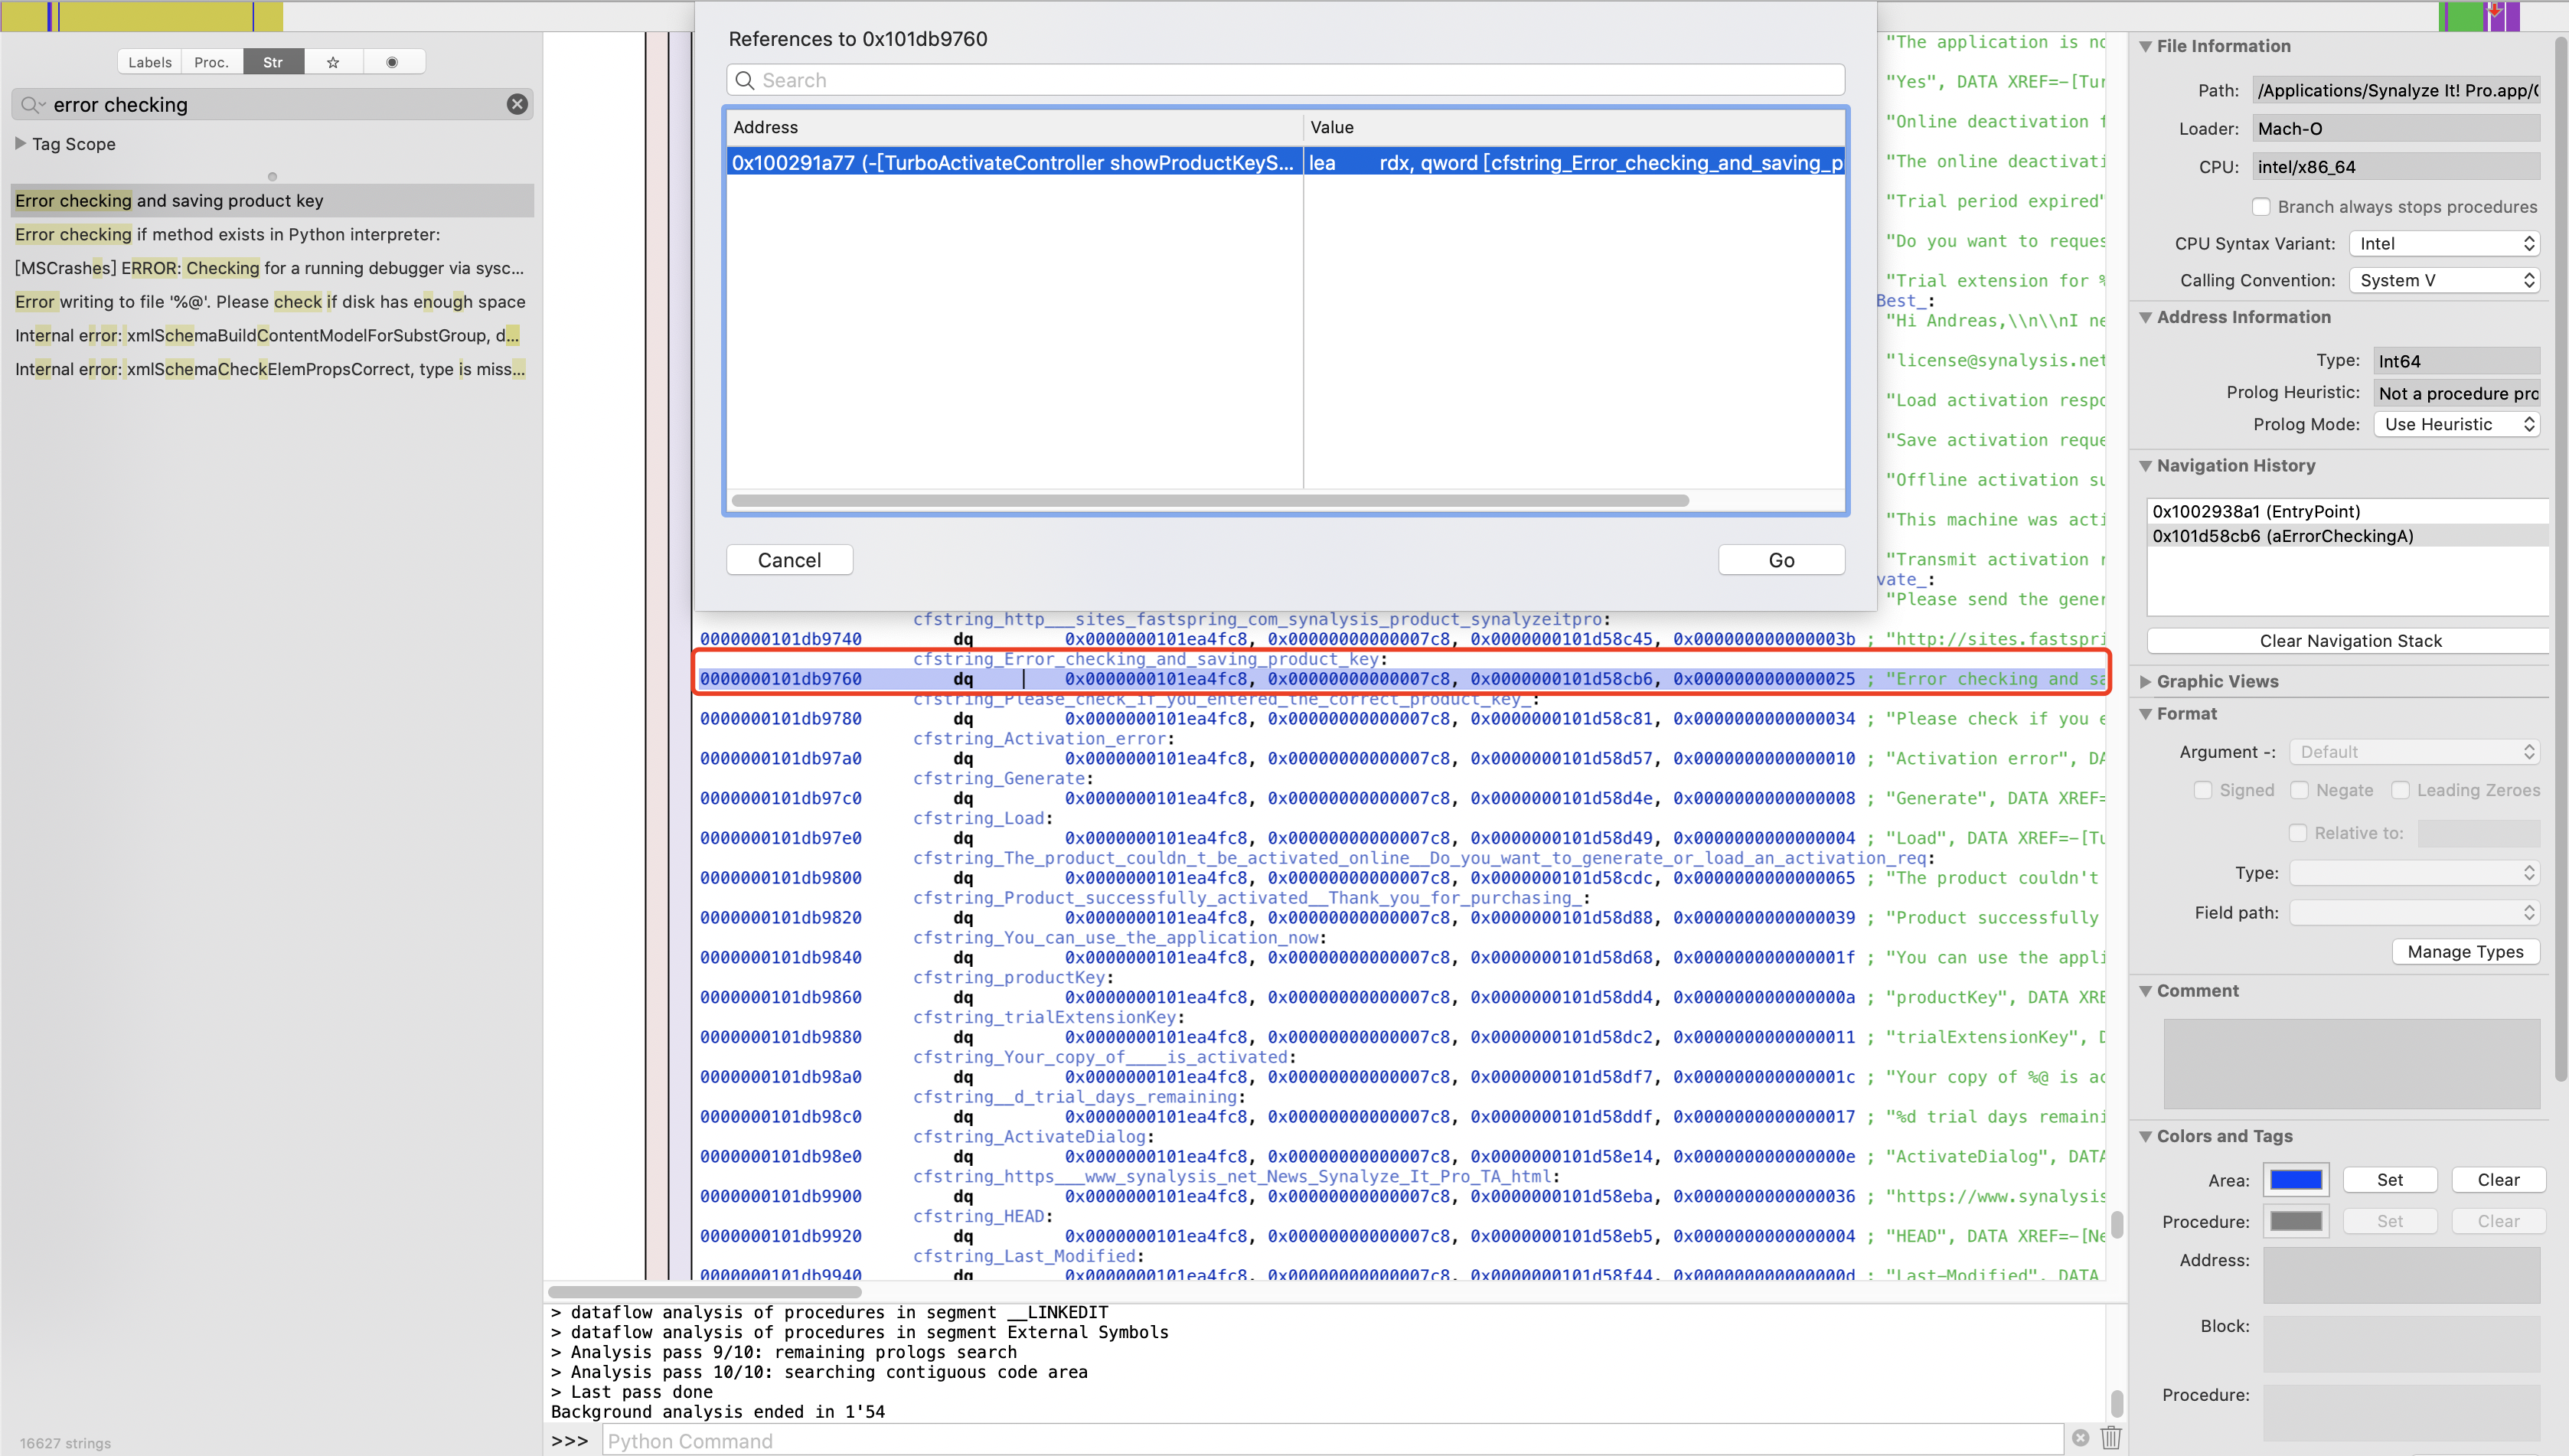Open the sidebar search options magnifier
This screenshot has height=1456, width=2569.
point(32,104)
